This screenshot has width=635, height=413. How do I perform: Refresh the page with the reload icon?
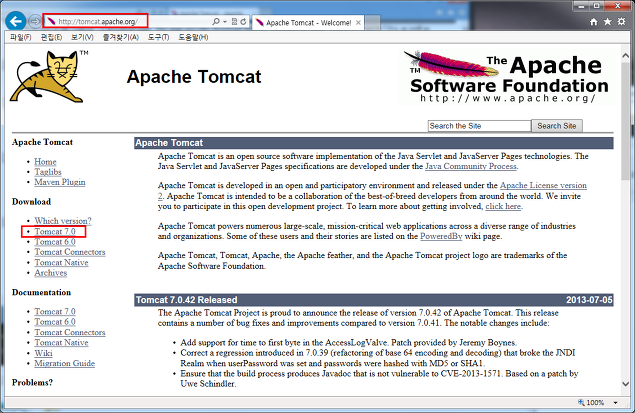243,21
